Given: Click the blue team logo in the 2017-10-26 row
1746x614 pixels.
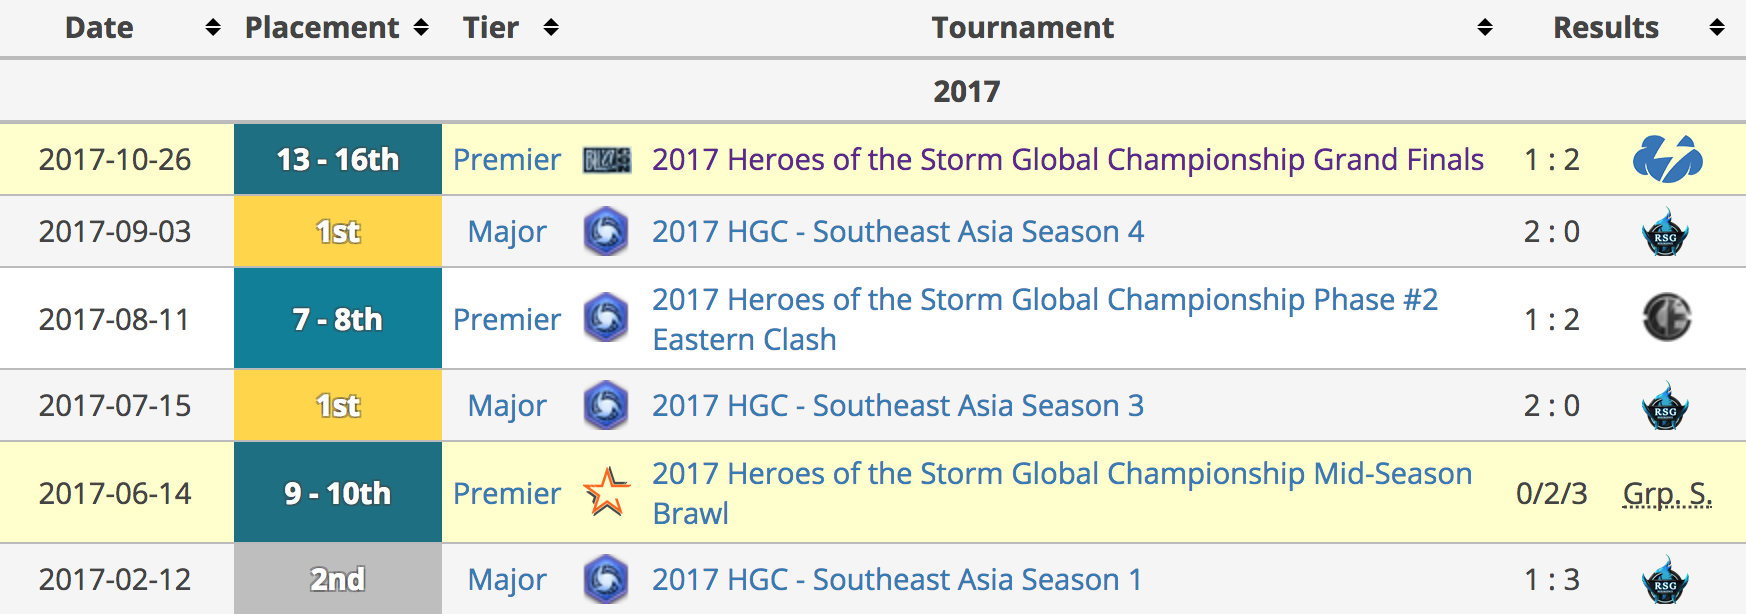Looking at the screenshot, I should [x=1667, y=160].
